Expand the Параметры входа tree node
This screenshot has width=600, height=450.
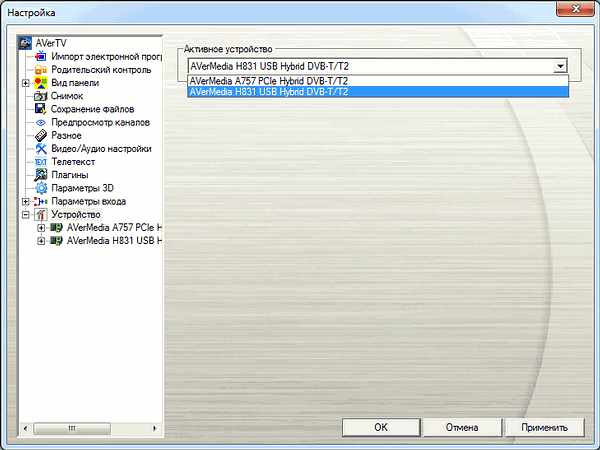click(x=26, y=201)
